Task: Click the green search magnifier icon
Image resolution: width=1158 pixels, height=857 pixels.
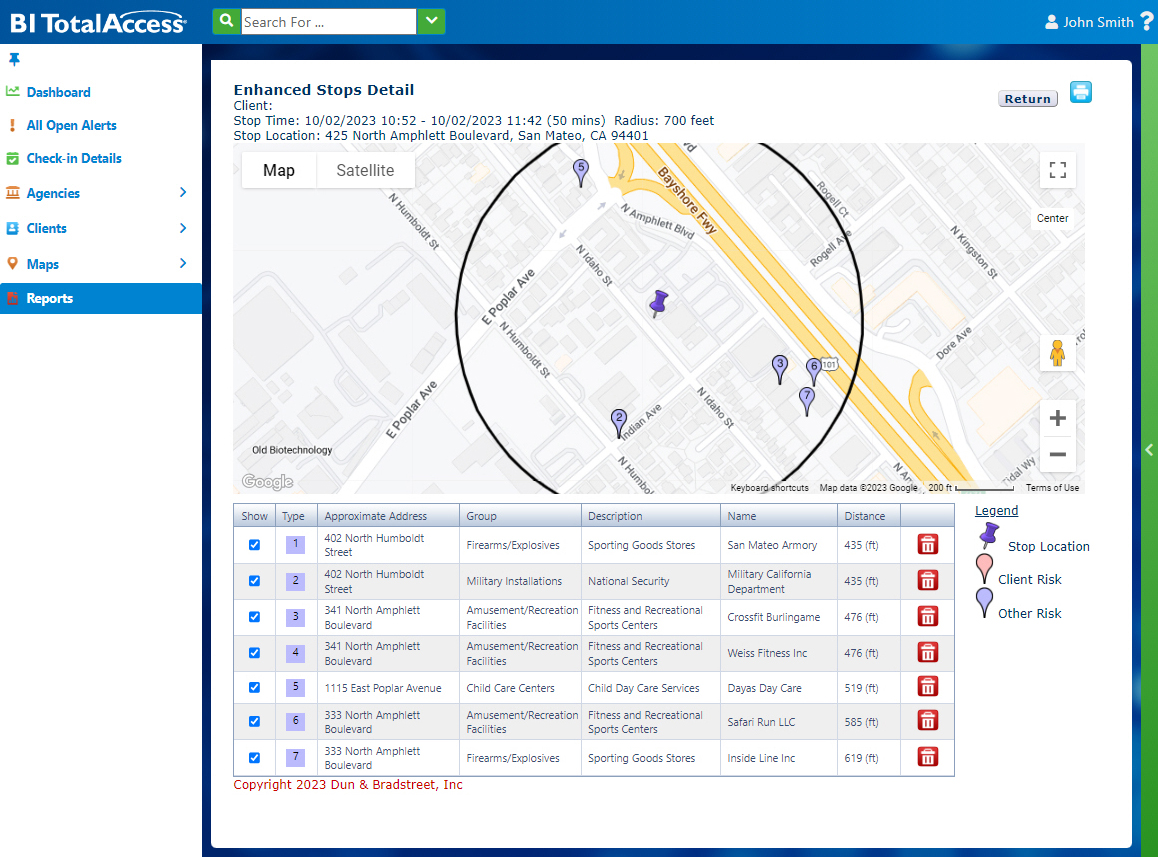Action: [x=227, y=21]
